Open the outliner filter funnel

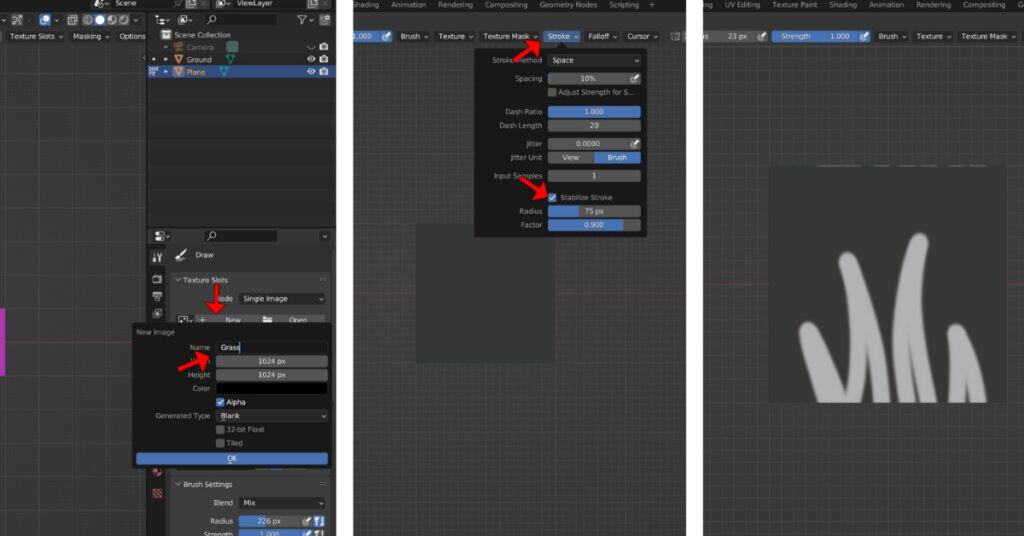pyautogui.click(x=302, y=20)
